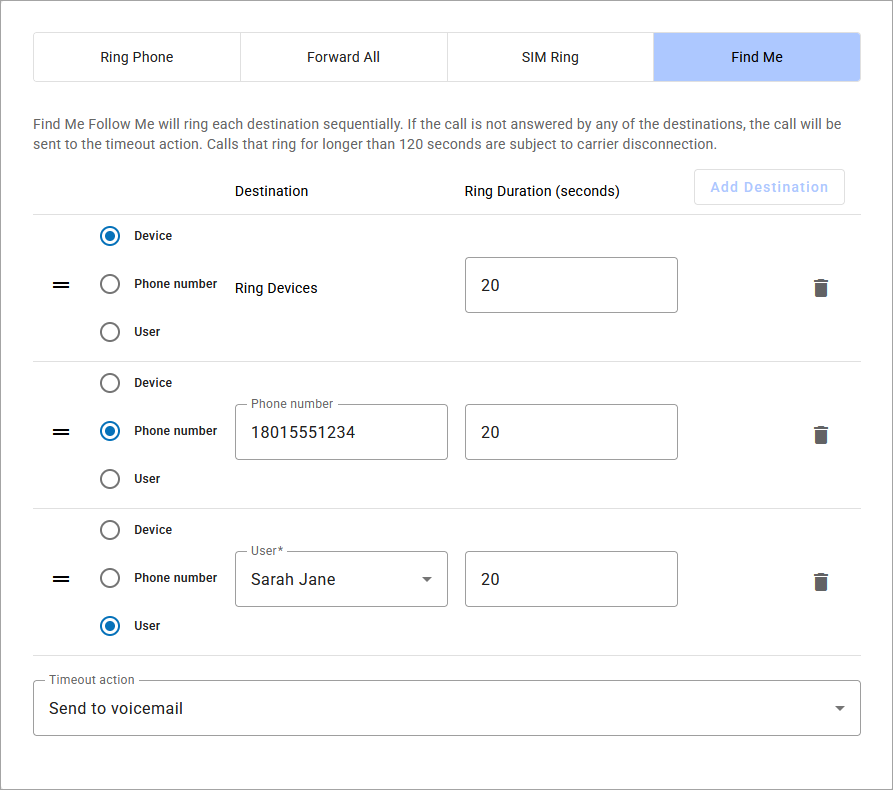This screenshot has width=893, height=790.
Task: Delete the Ring Devices destination row
Action: click(x=820, y=288)
